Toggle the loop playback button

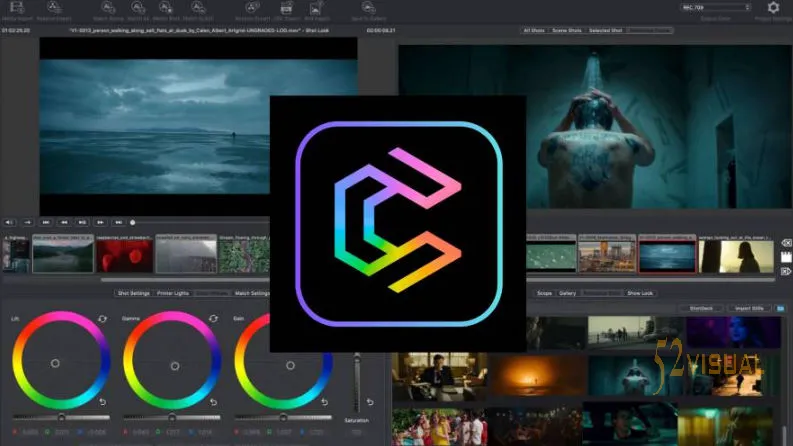coord(27,222)
